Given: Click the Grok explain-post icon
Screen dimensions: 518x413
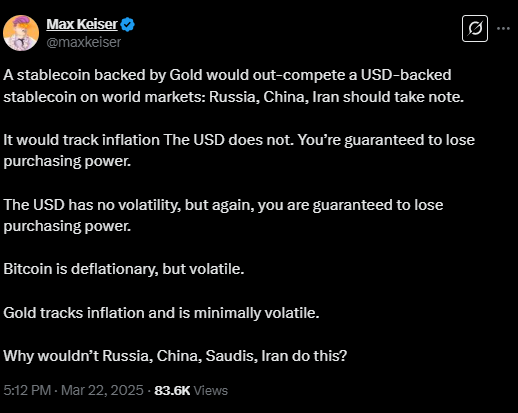Looking at the screenshot, I should (x=475, y=28).
